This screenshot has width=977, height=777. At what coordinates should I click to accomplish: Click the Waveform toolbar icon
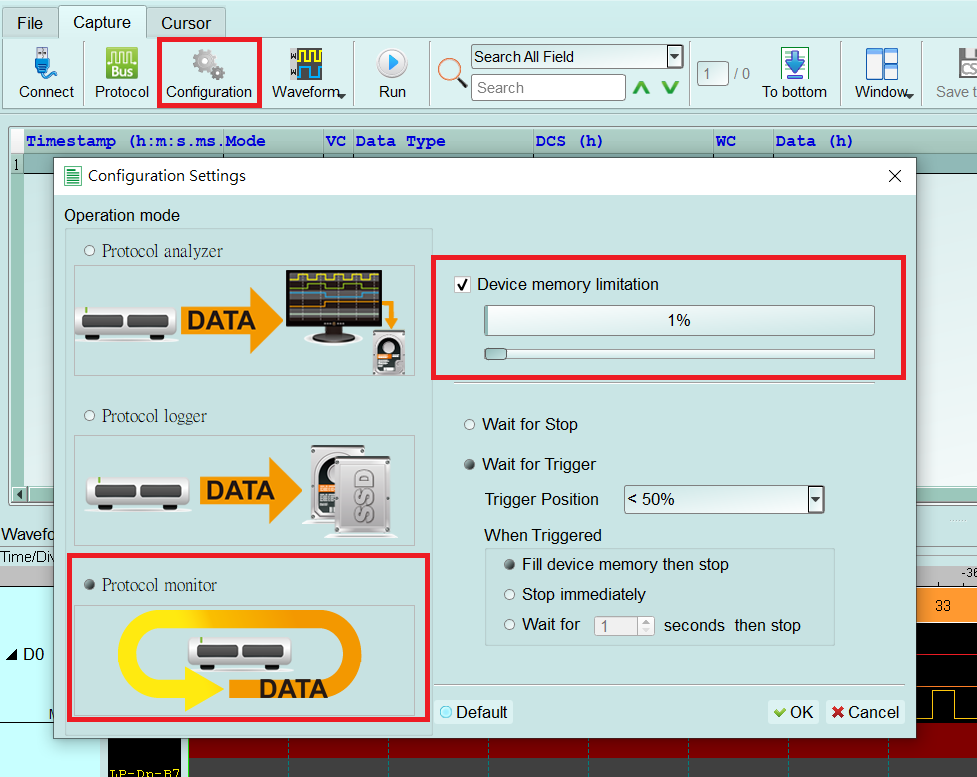pyautogui.click(x=306, y=64)
